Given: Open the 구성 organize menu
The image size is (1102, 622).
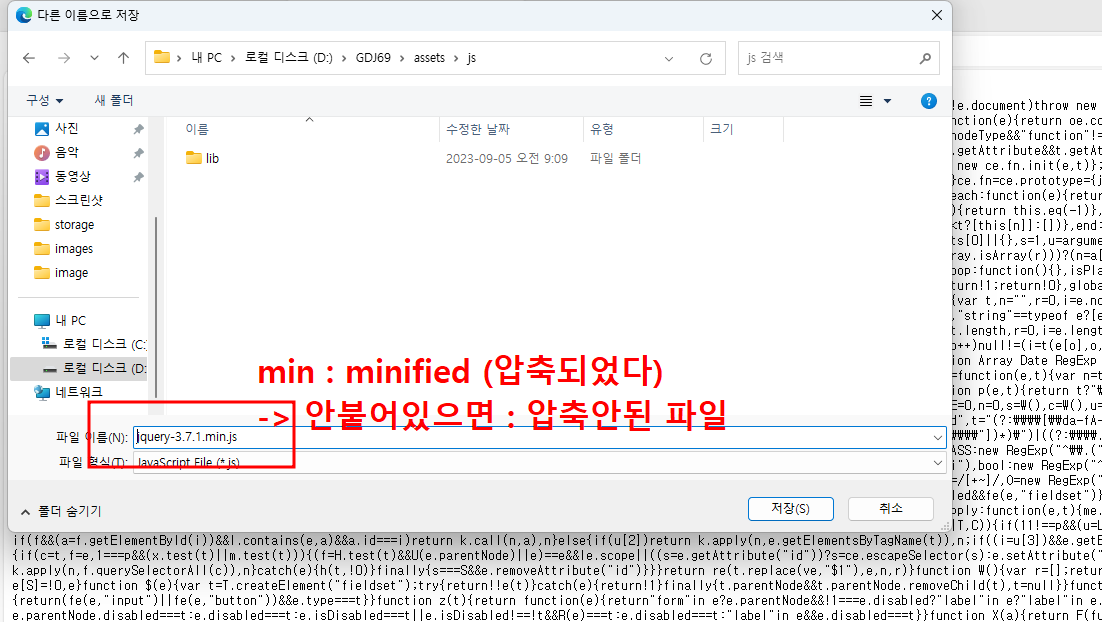Looking at the screenshot, I should click(45, 101).
